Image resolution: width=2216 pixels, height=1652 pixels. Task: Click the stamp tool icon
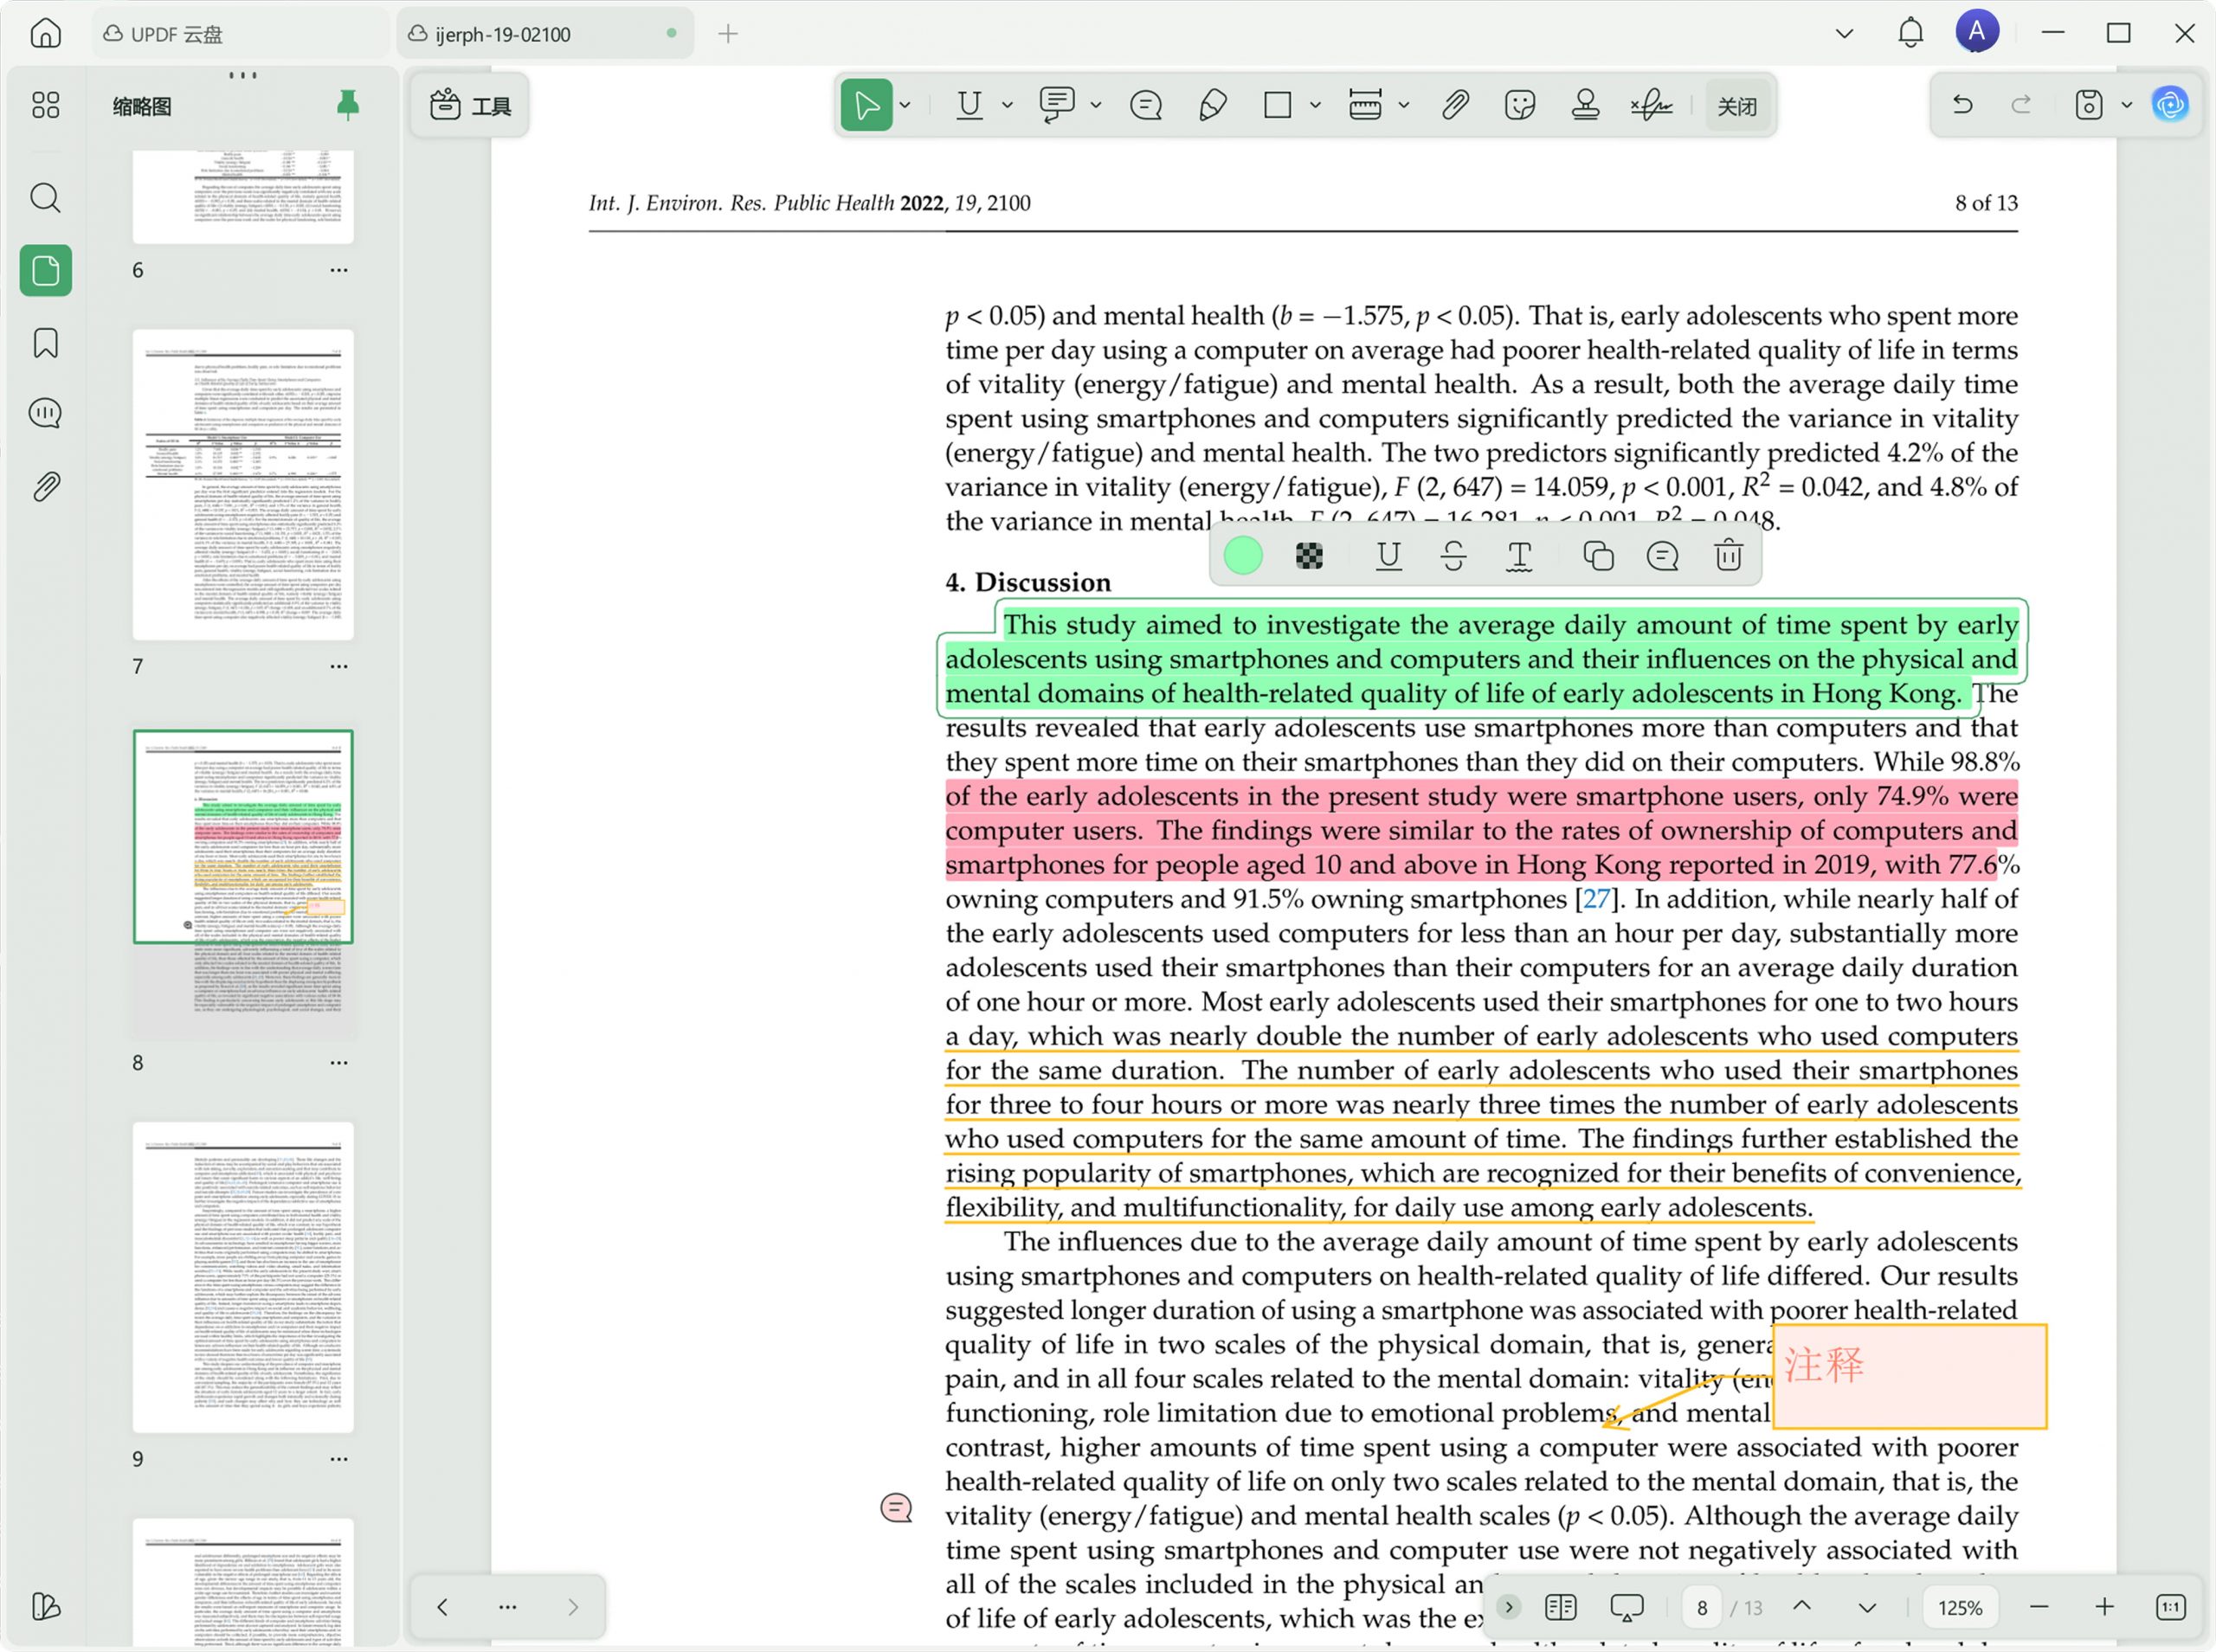[1585, 105]
